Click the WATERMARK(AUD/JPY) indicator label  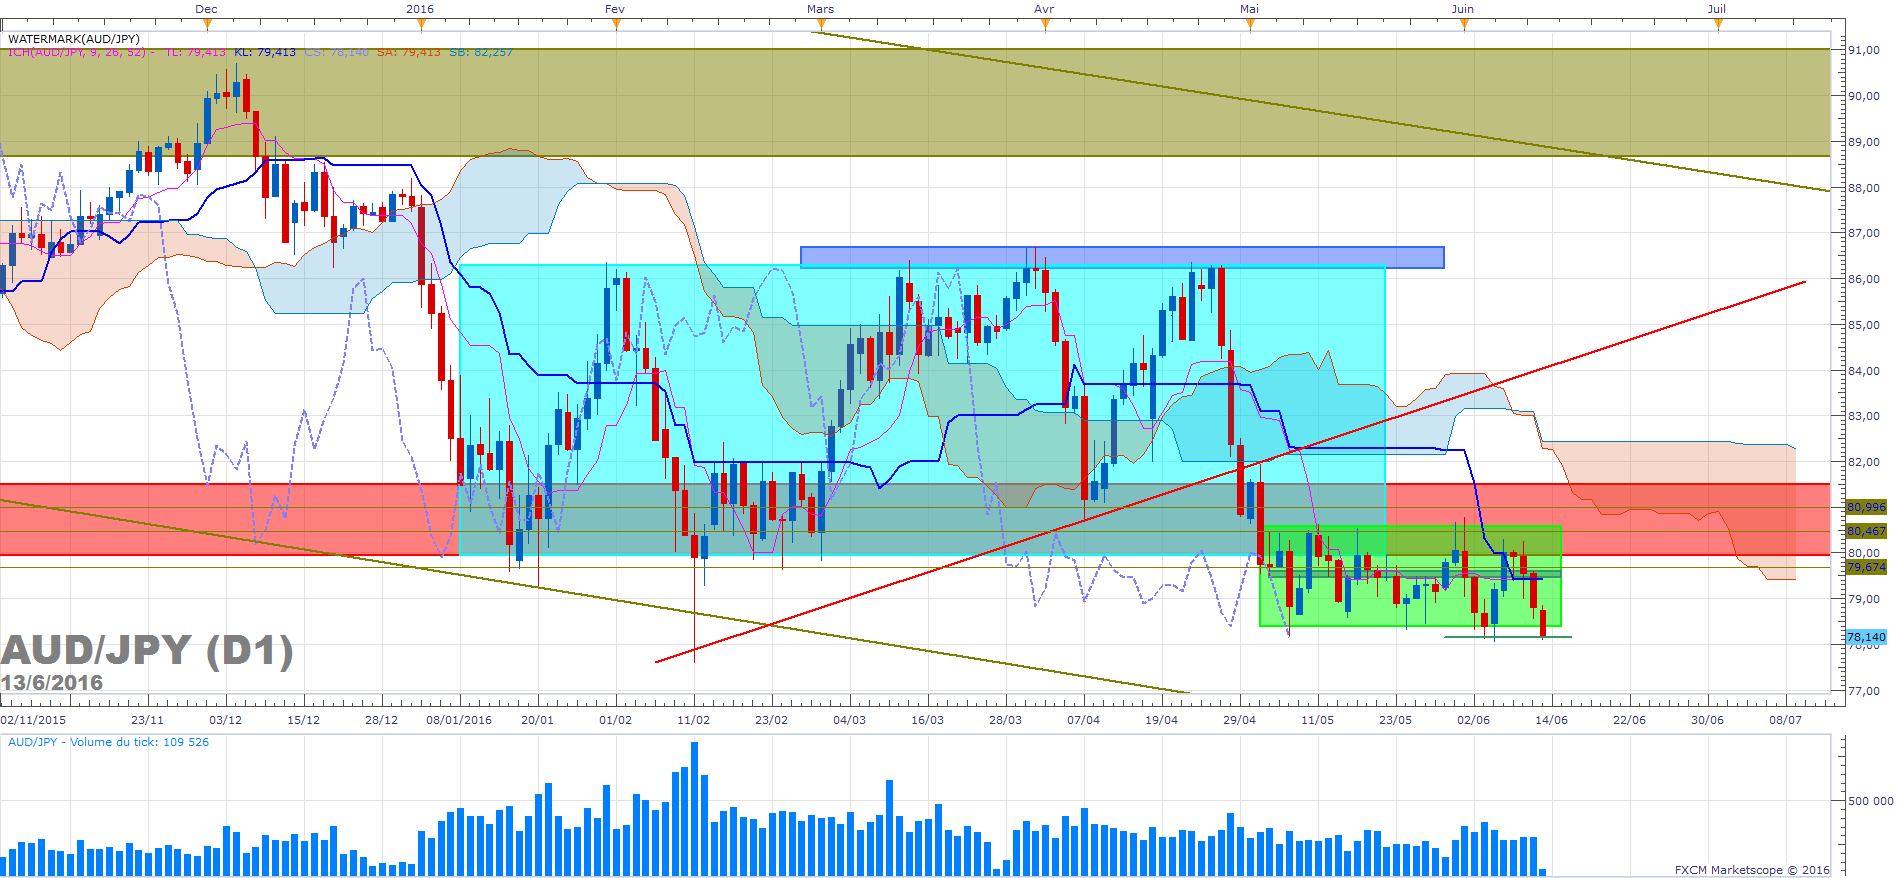click(74, 39)
